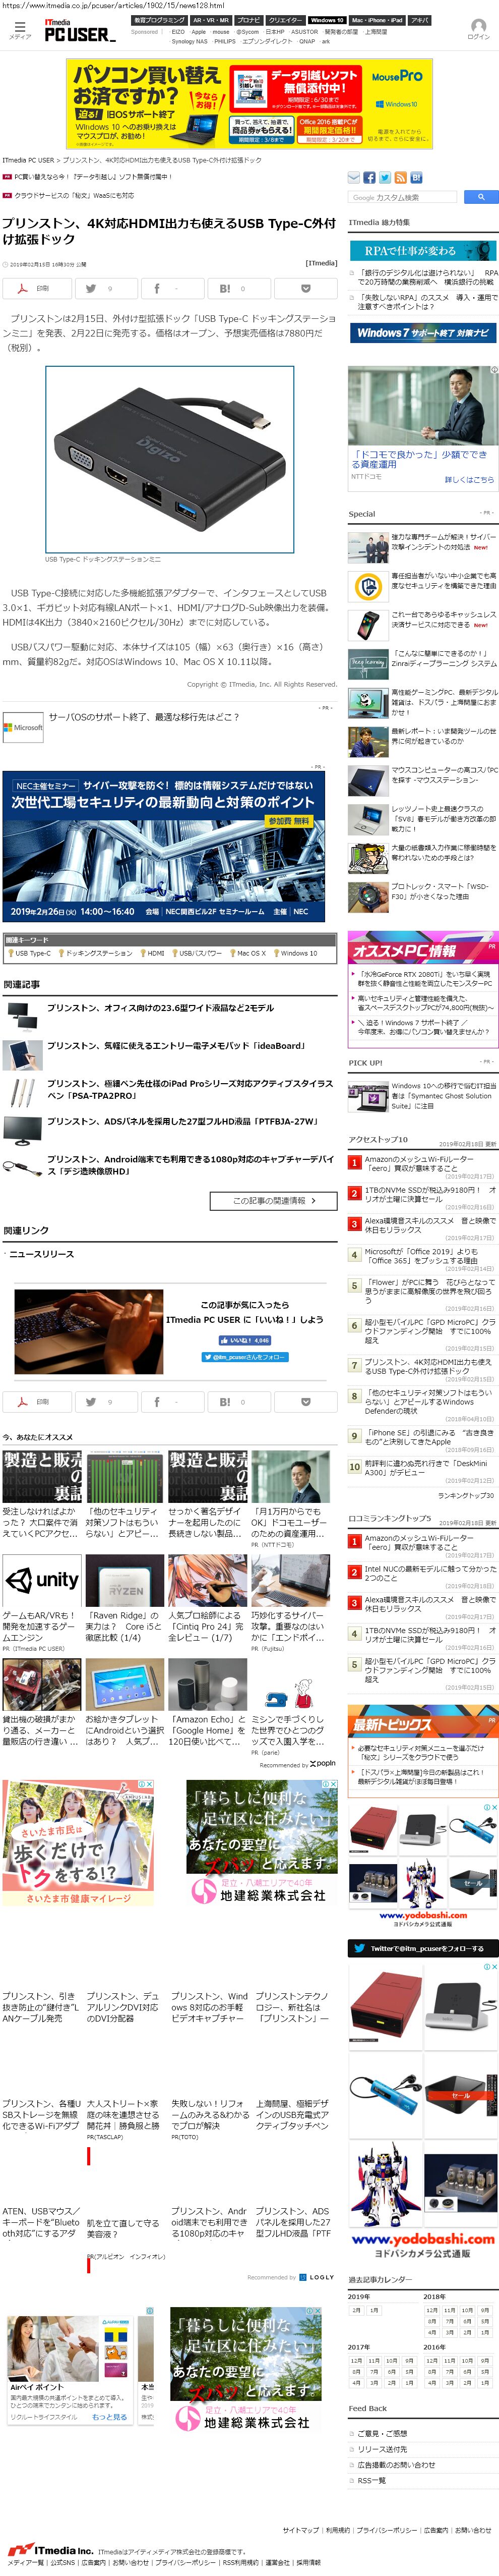This screenshot has width=499, height=2576.
Task: Open the アキバ nav tab
Action: click(419, 20)
